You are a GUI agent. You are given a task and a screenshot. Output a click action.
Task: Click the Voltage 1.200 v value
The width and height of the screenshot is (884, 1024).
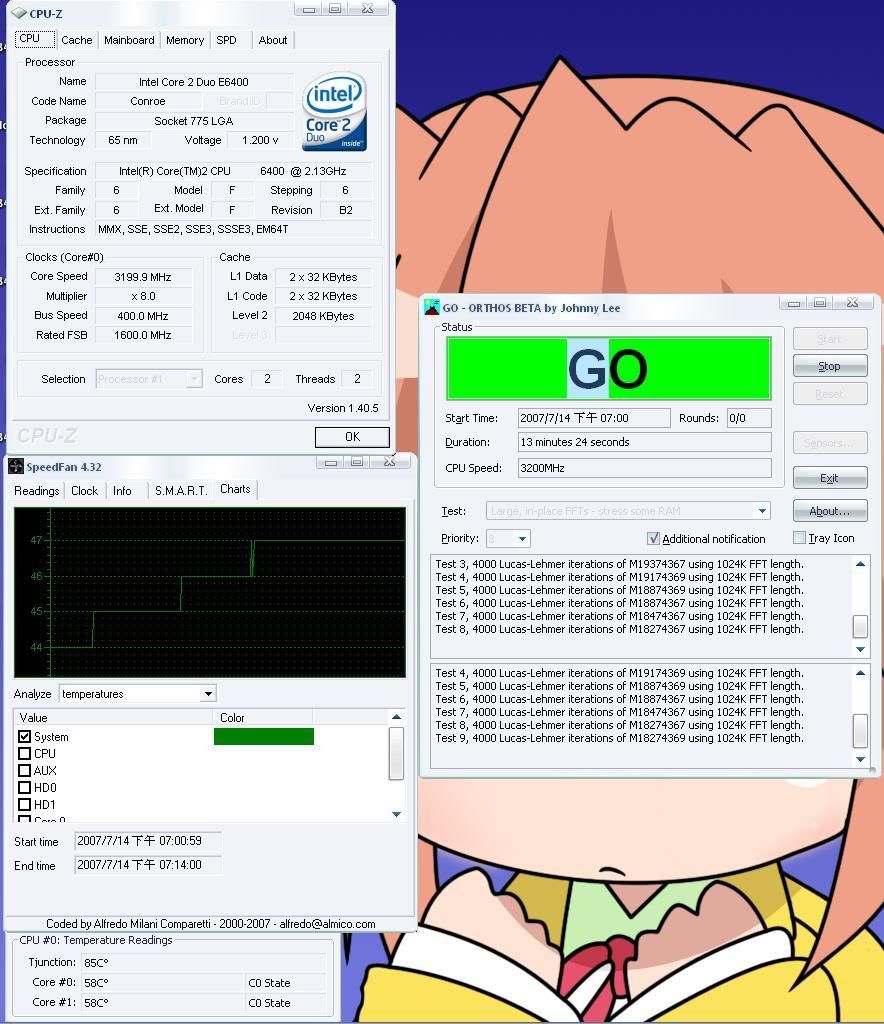click(x=260, y=140)
